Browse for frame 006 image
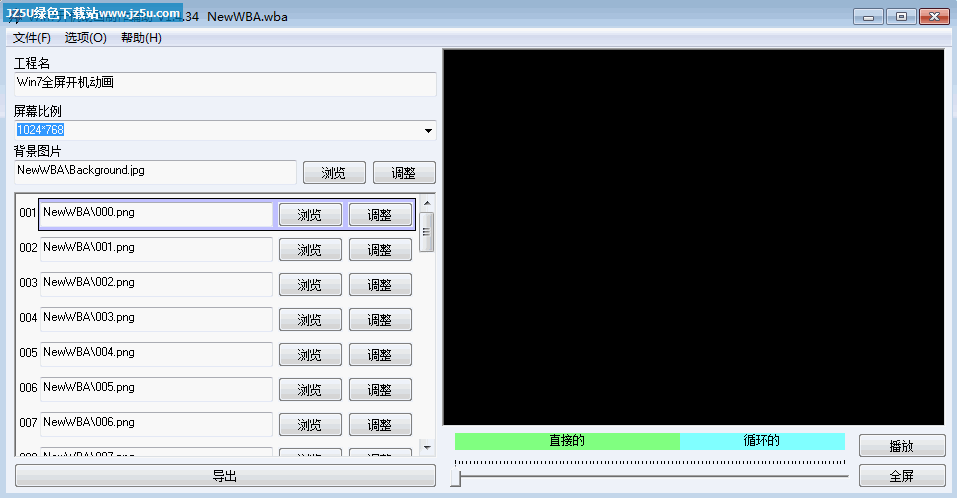Image resolution: width=957 pixels, height=498 pixels. [310, 389]
